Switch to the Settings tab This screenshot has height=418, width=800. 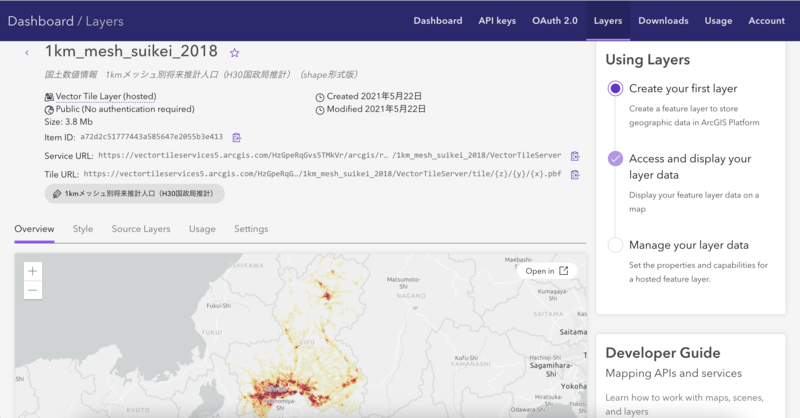(x=251, y=229)
